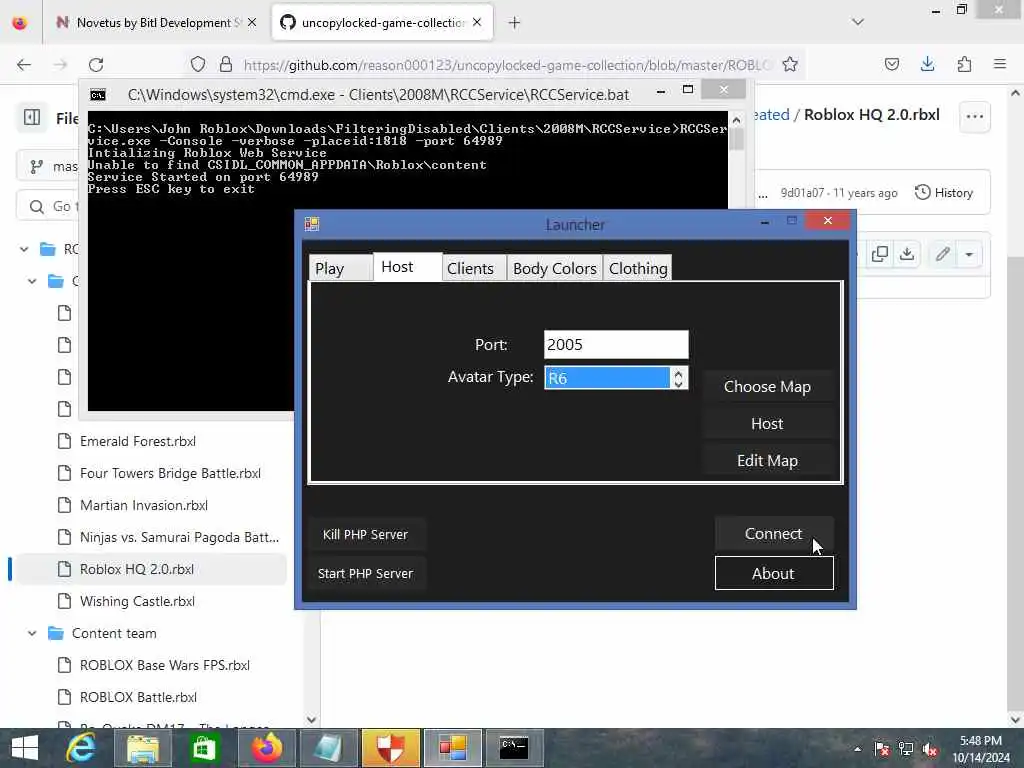
Task: Collapse GitHub file tree side panel
Action: (x=31, y=117)
